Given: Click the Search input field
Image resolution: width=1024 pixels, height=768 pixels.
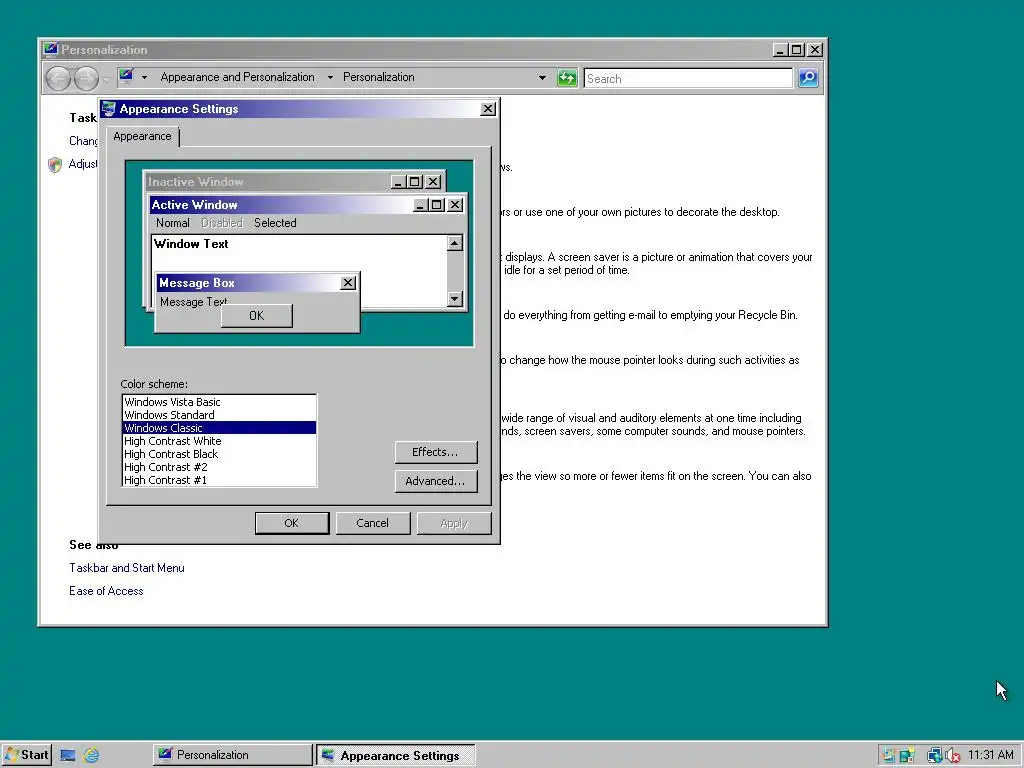Looking at the screenshot, I should tap(688, 78).
